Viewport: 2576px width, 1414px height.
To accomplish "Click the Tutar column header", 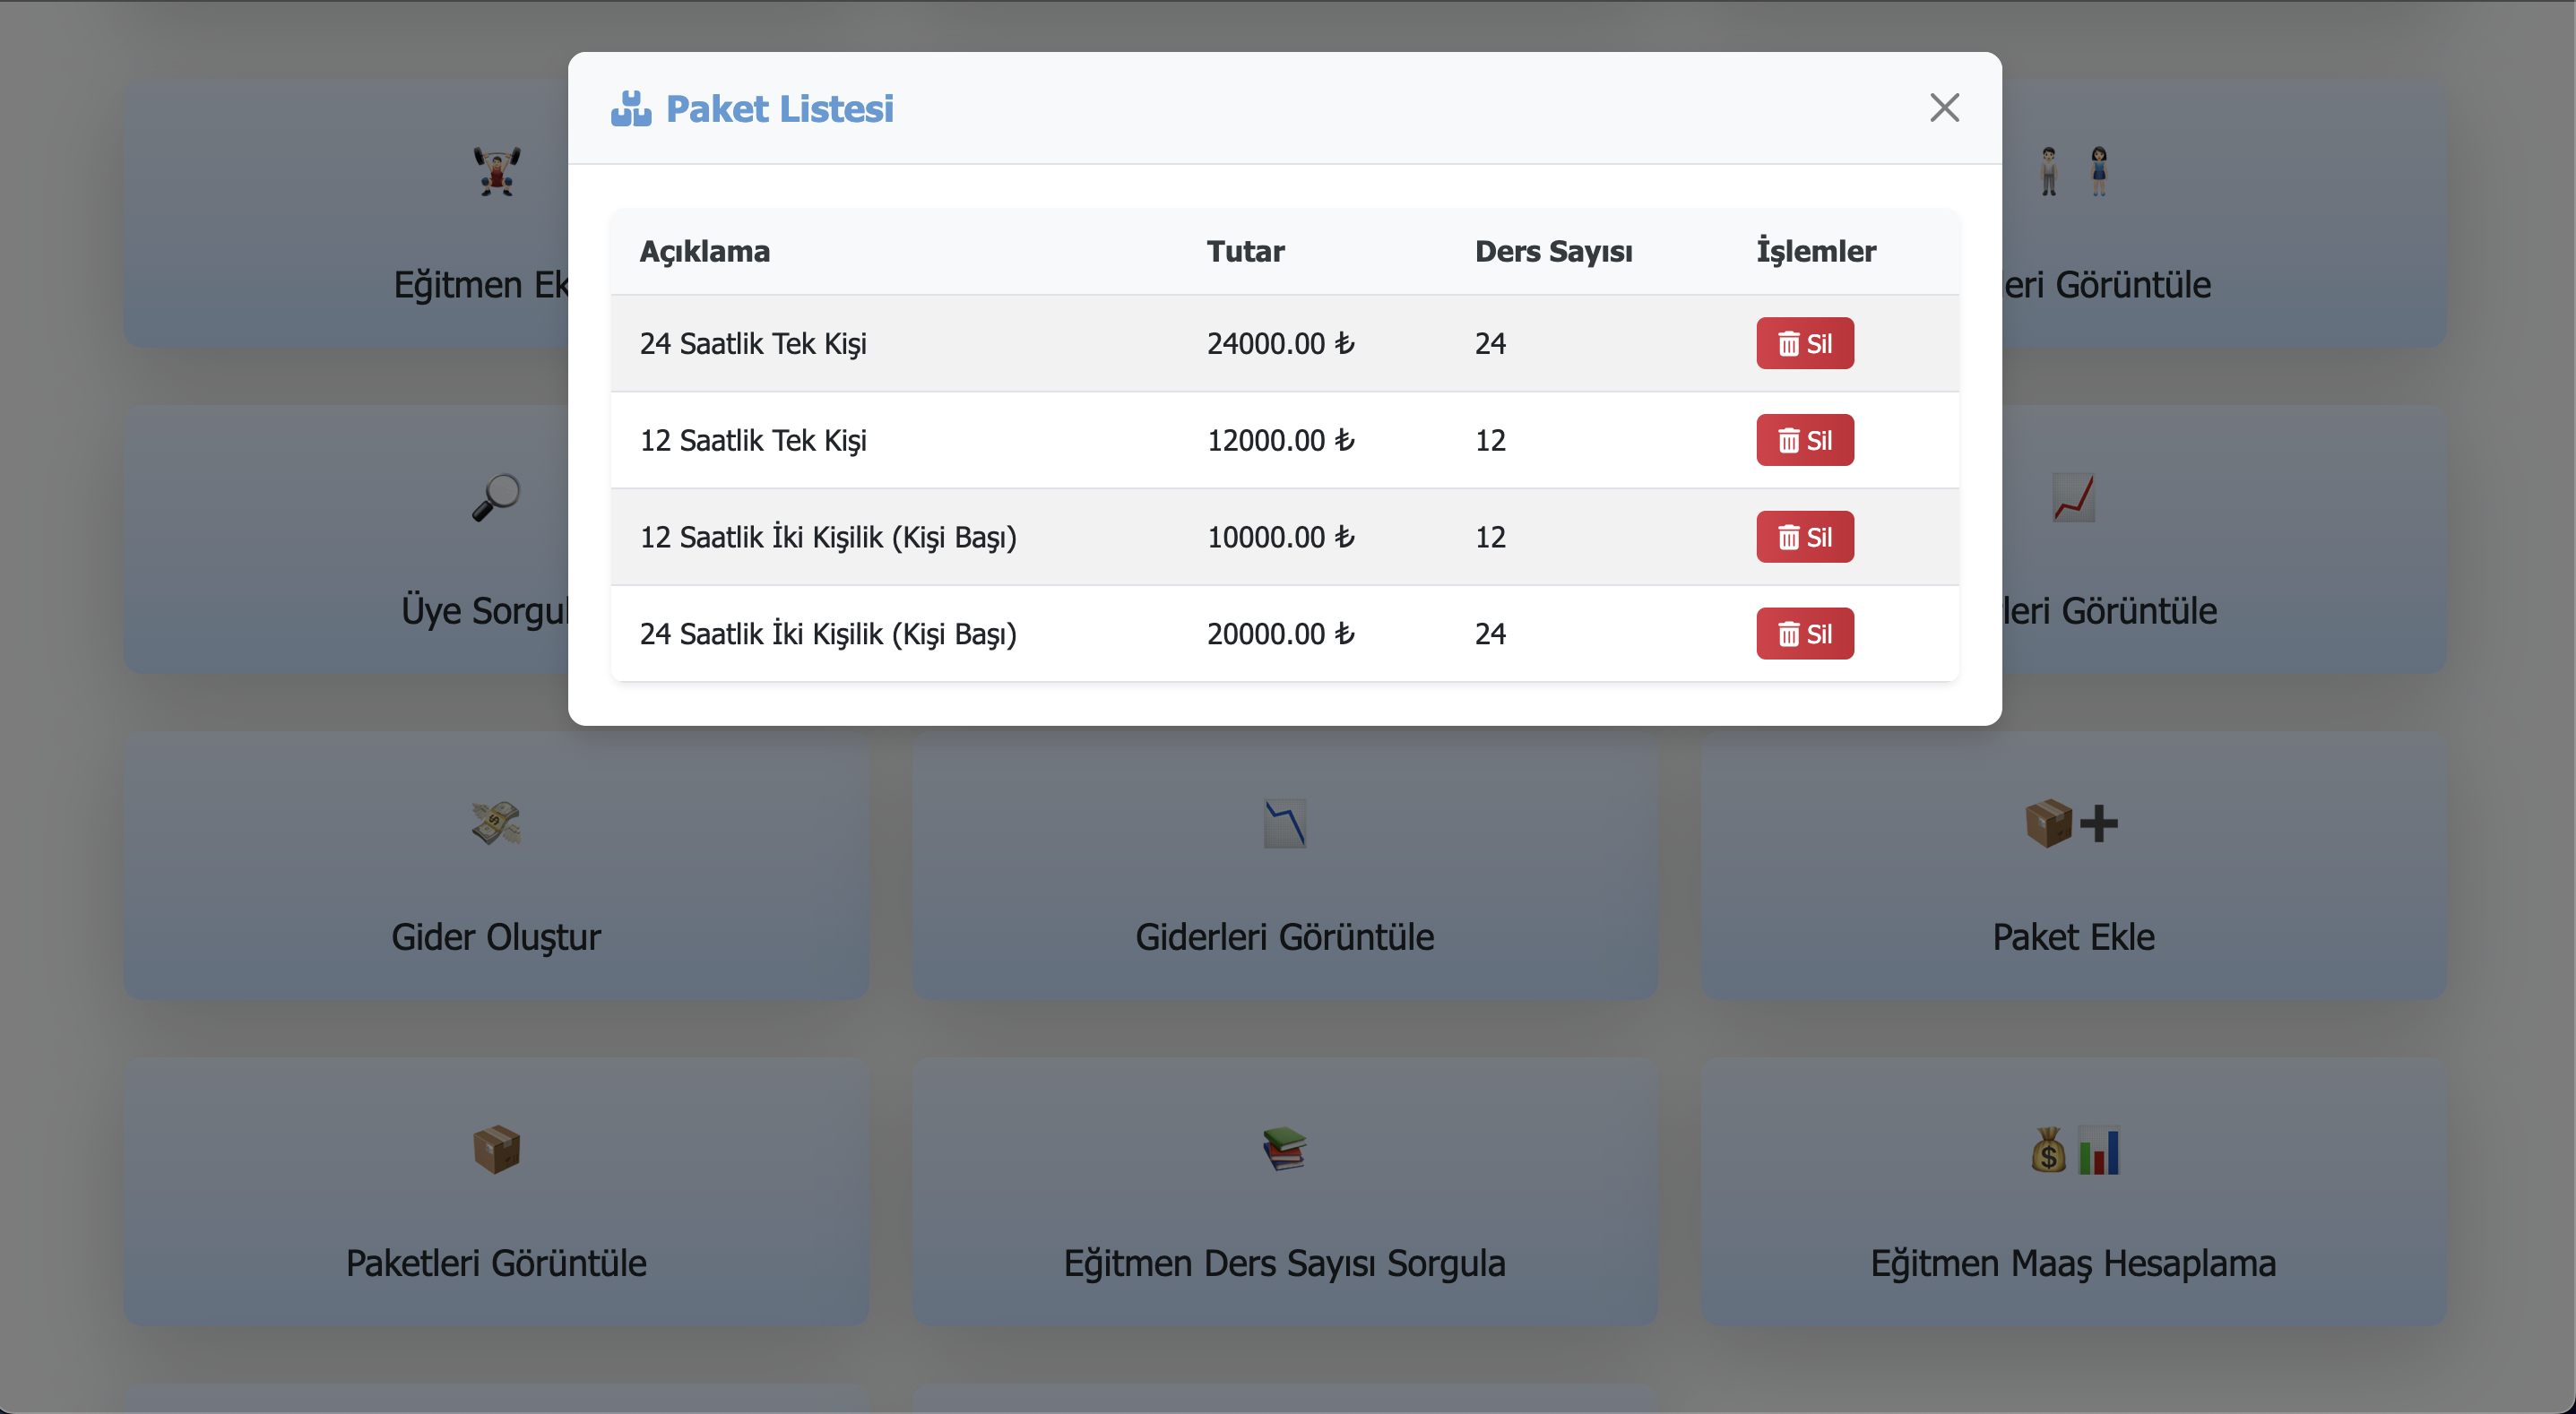I will tap(1245, 251).
